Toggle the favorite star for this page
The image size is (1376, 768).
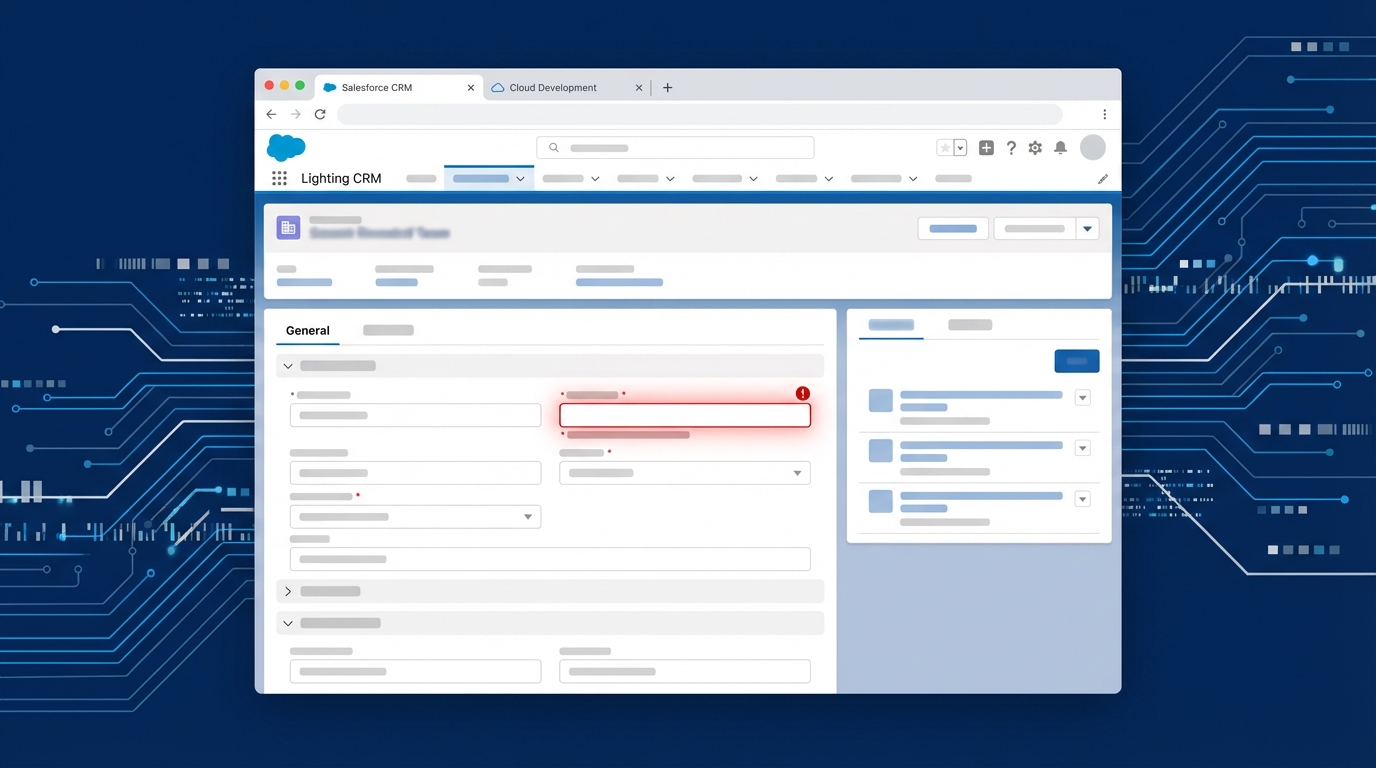point(943,147)
